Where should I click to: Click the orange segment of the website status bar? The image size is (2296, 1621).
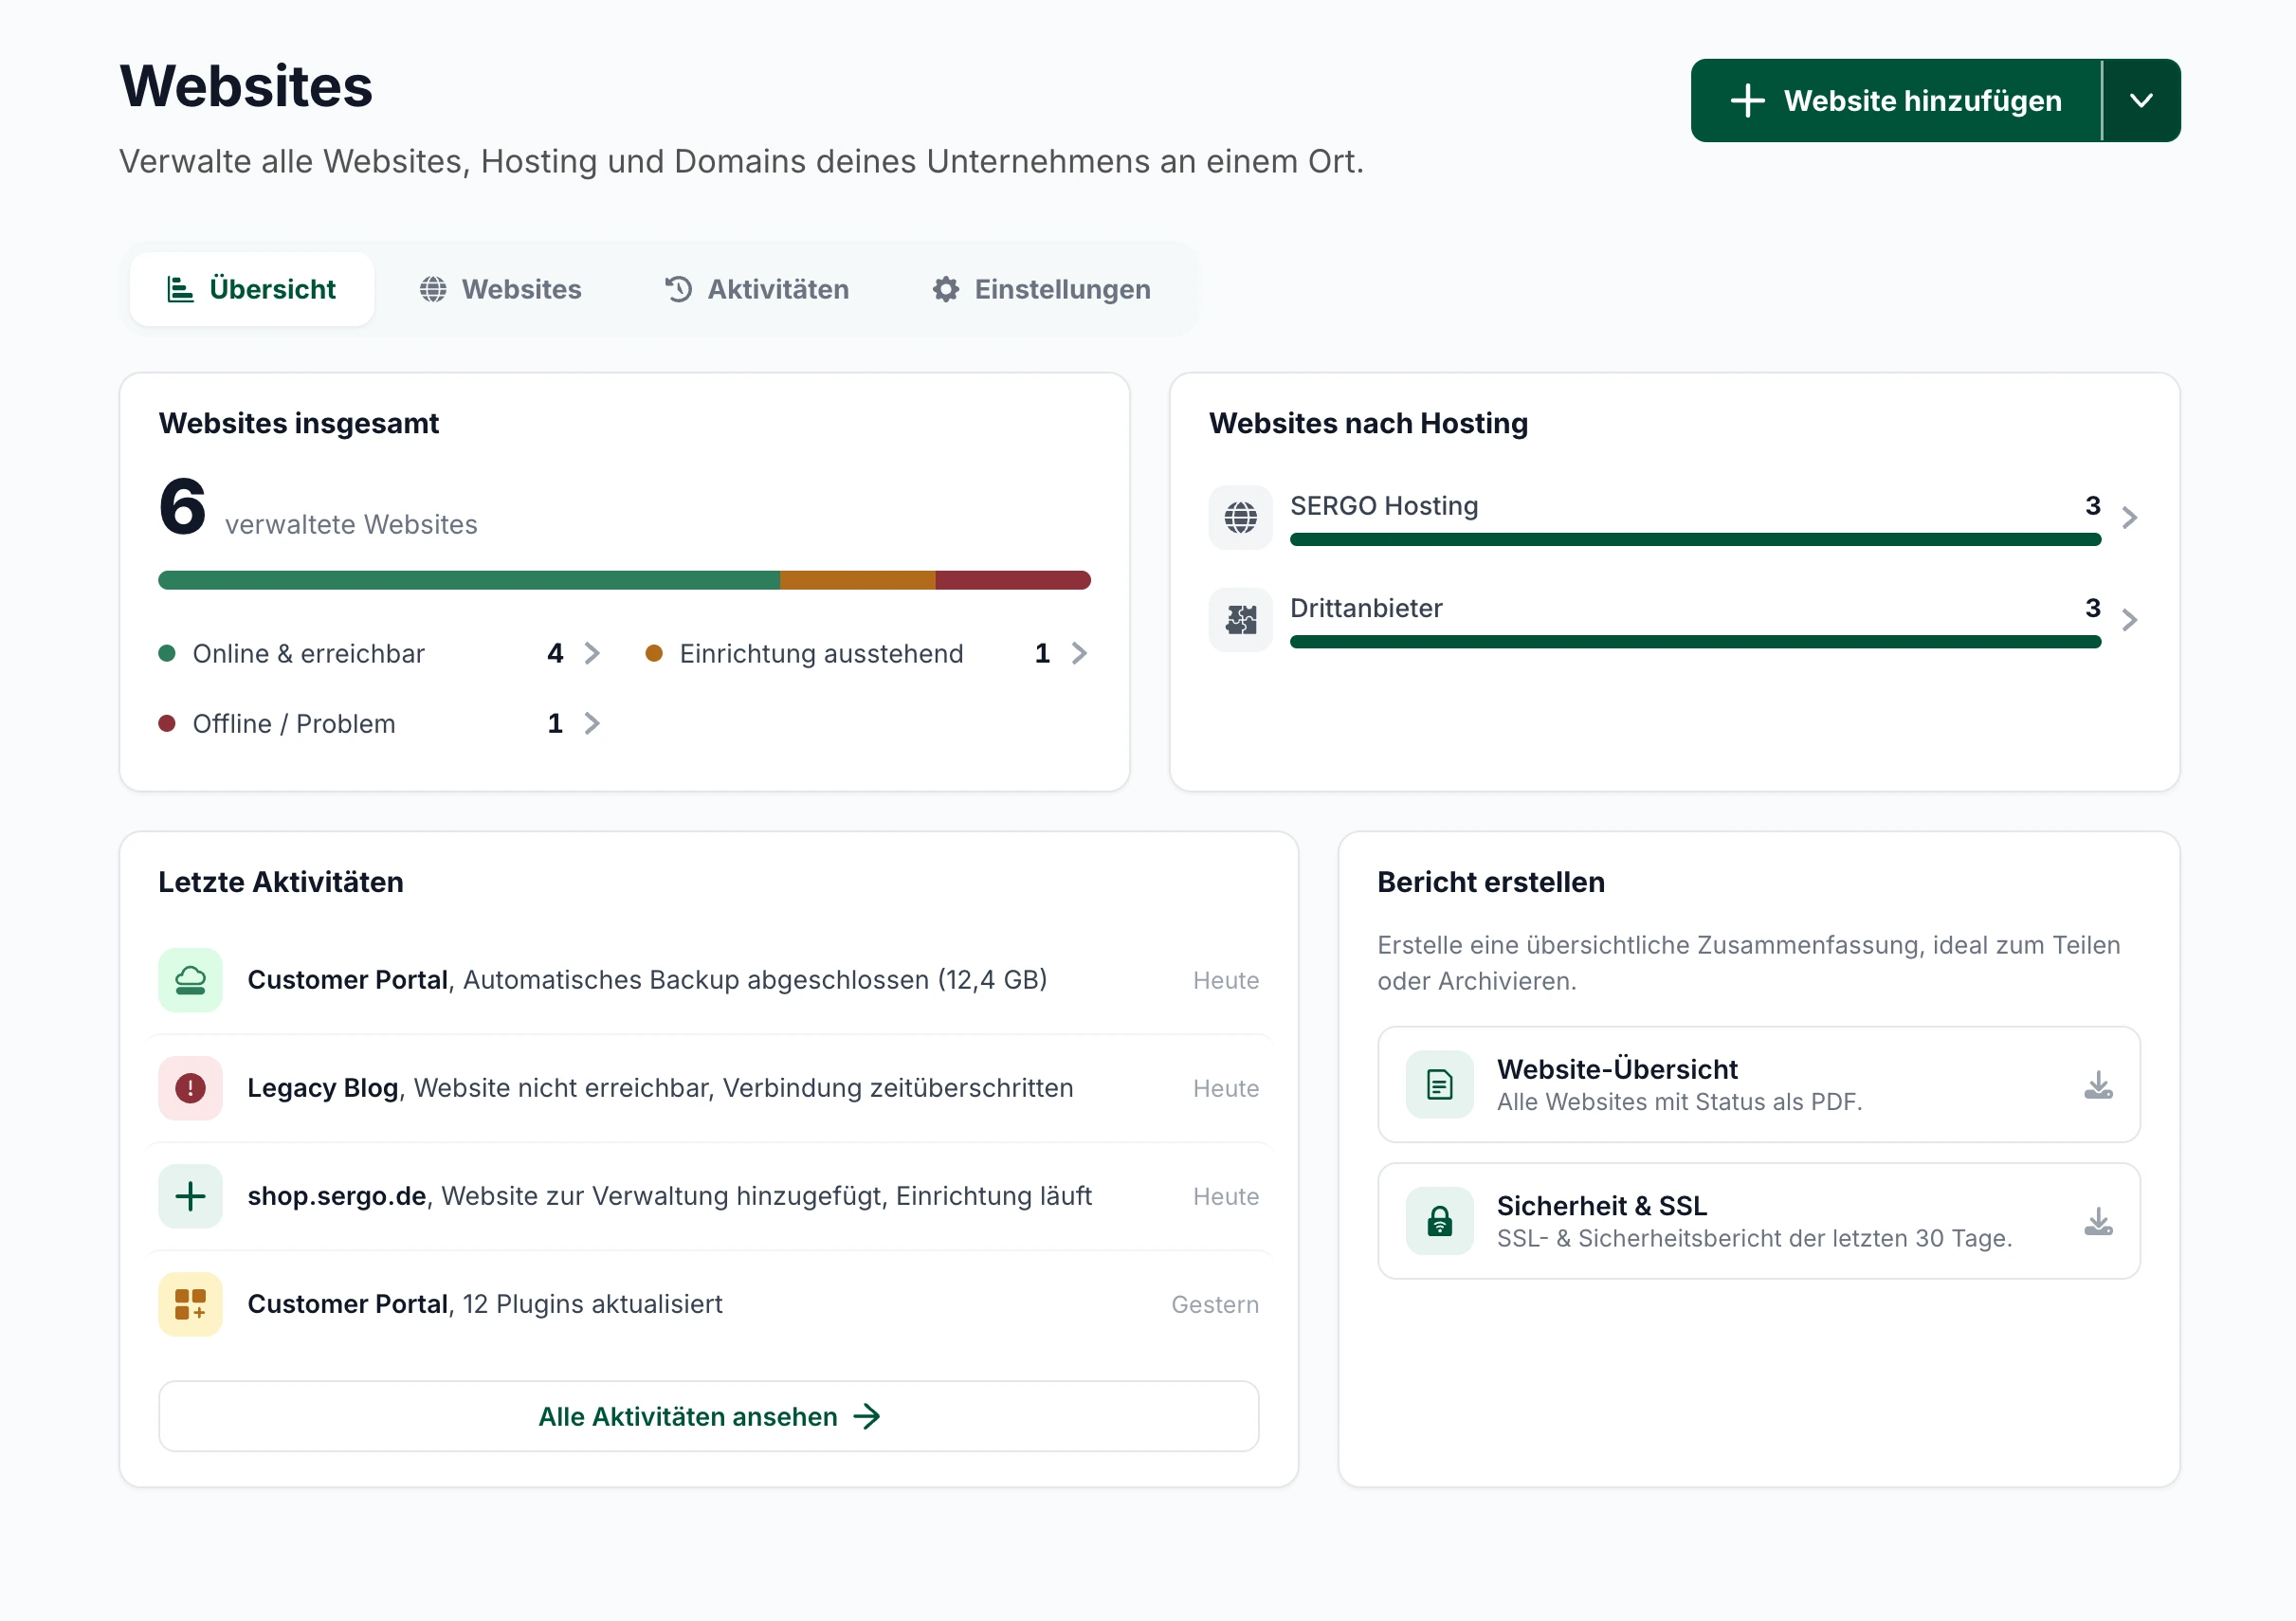coord(858,580)
